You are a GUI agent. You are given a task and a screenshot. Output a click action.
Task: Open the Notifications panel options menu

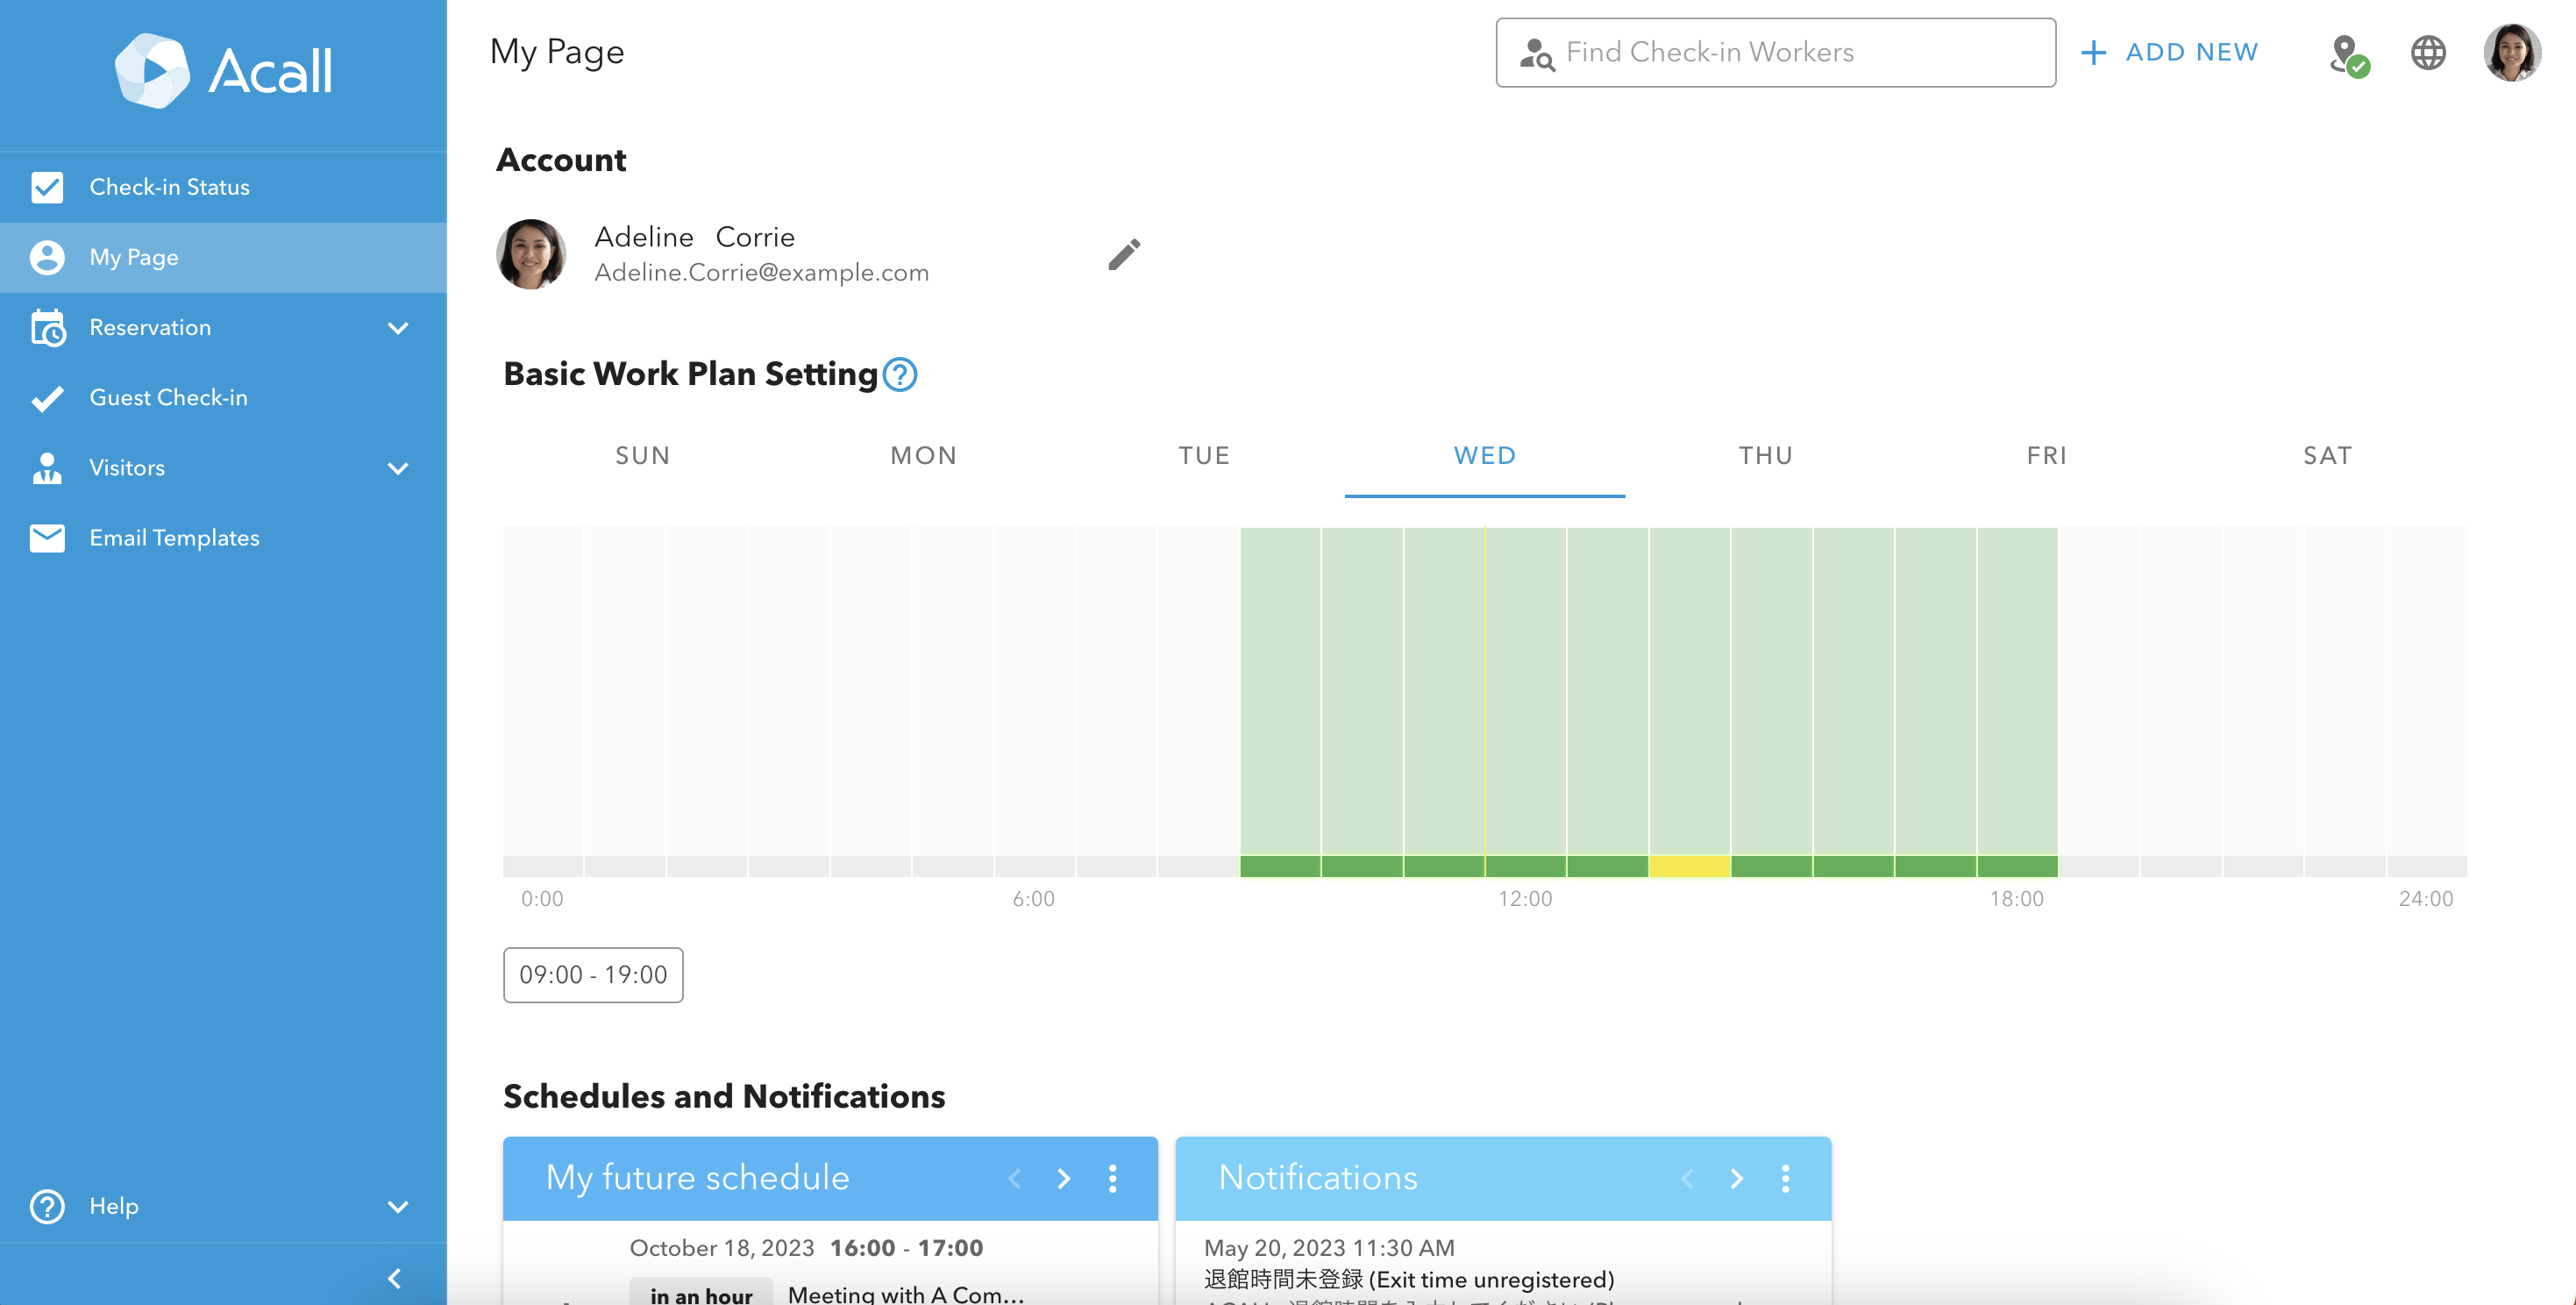point(1785,1178)
